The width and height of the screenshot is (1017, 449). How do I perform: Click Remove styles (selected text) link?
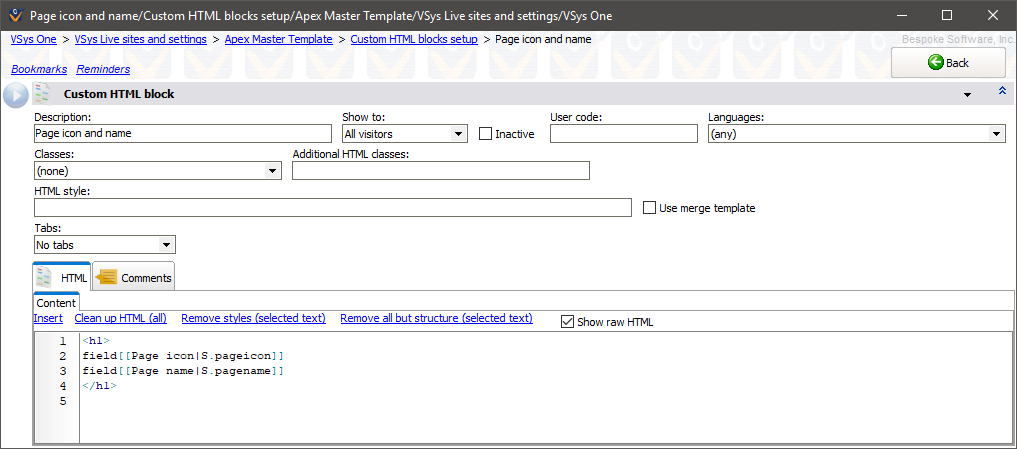click(x=253, y=319)
